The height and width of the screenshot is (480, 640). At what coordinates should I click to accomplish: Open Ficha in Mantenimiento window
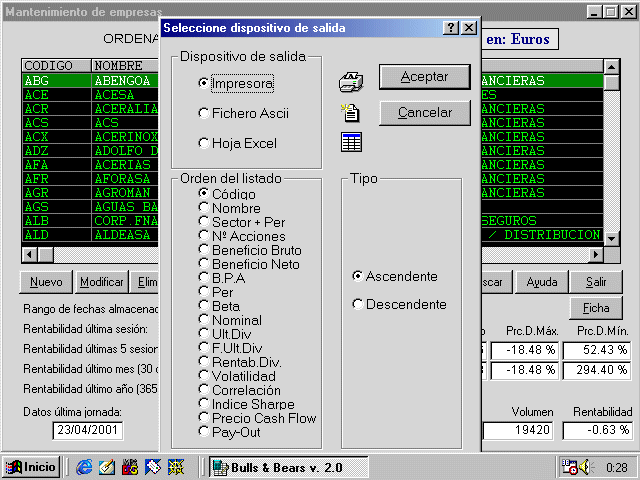point(596,308)
